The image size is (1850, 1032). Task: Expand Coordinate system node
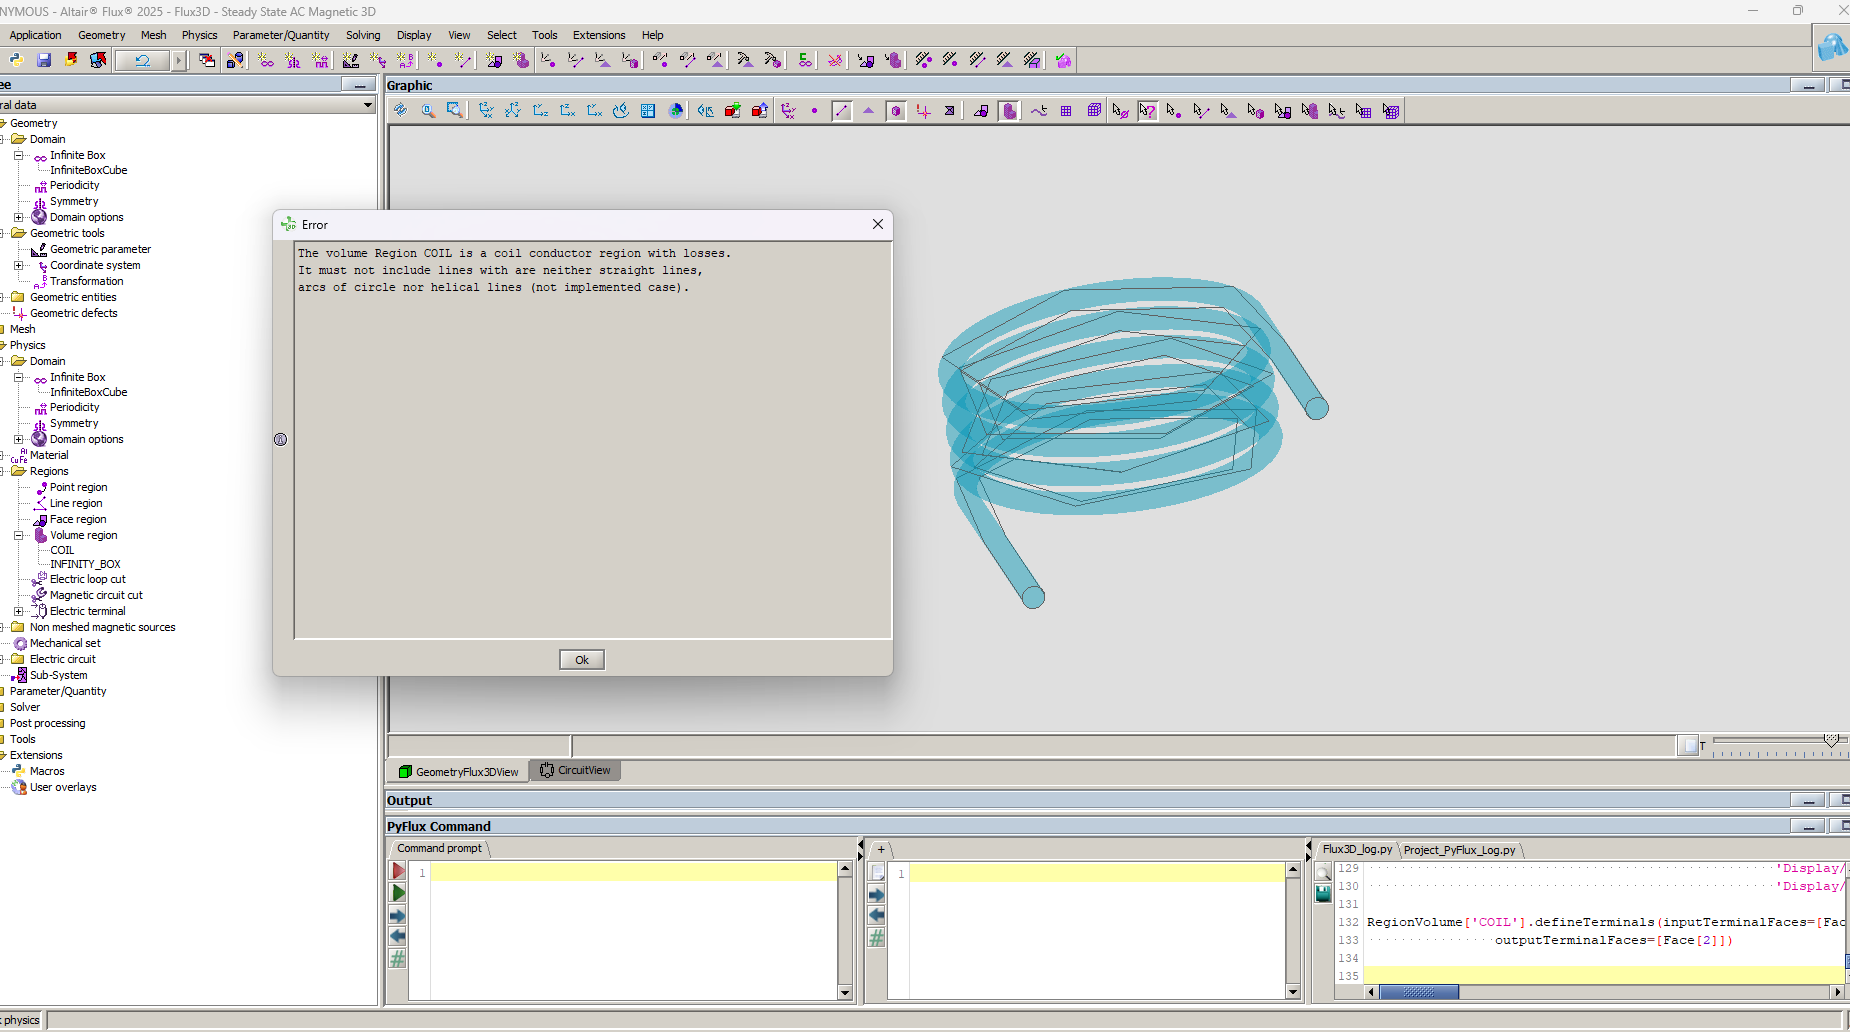pyautogui.click(x=18, y=265)
